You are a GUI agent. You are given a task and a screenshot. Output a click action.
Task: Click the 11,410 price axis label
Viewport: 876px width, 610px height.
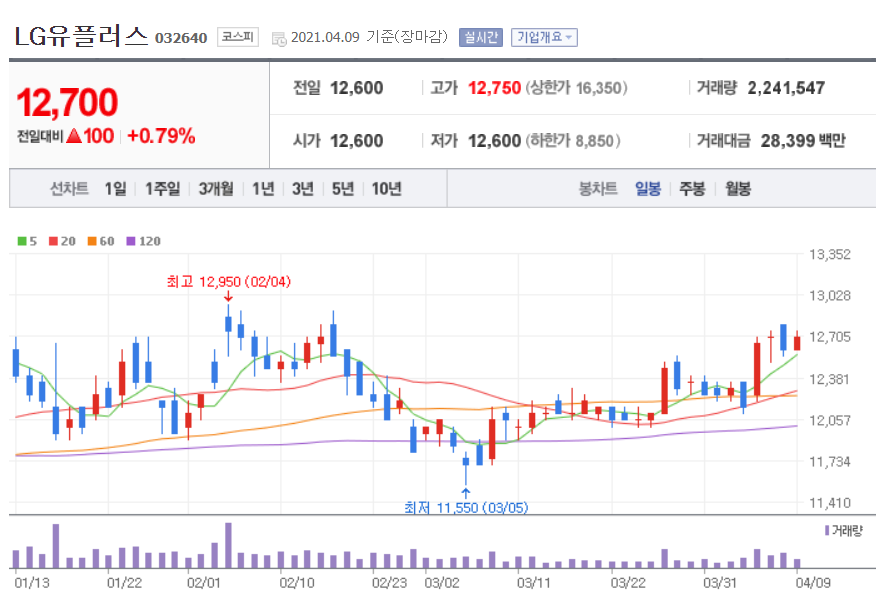coord(830,503)
